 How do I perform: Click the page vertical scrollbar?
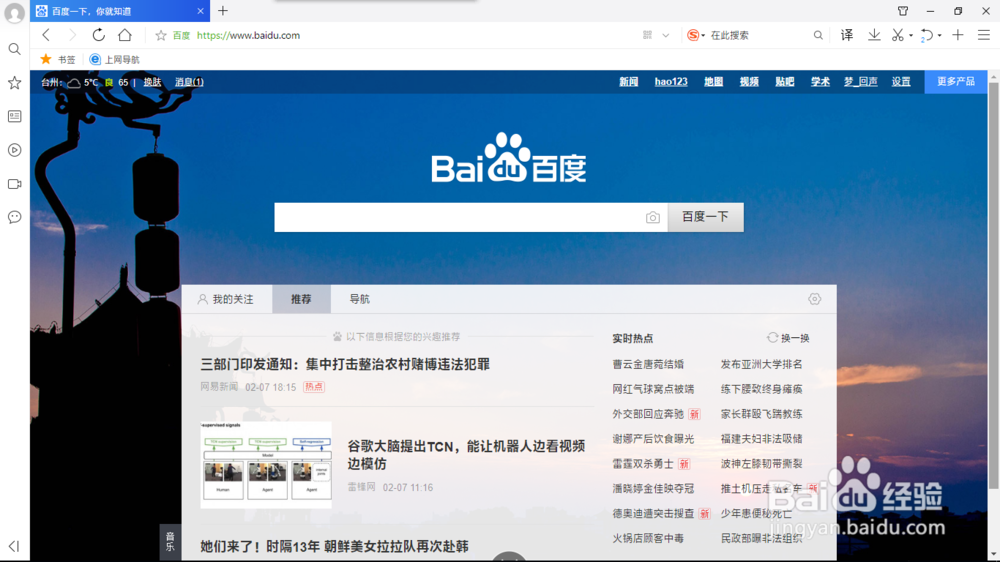994,286
